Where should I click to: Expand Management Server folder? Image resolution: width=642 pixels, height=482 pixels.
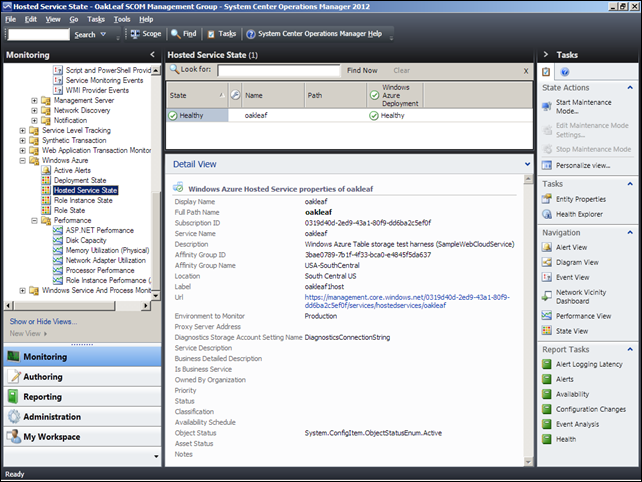pyautogui.click(x=34, y=100)
